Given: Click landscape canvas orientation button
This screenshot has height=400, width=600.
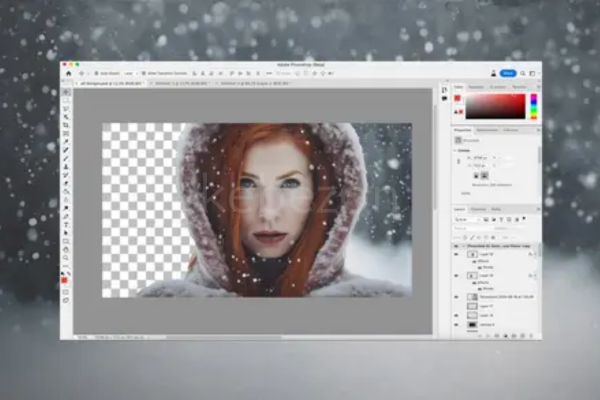Looking at the screenshot, I should coord(484,176).
